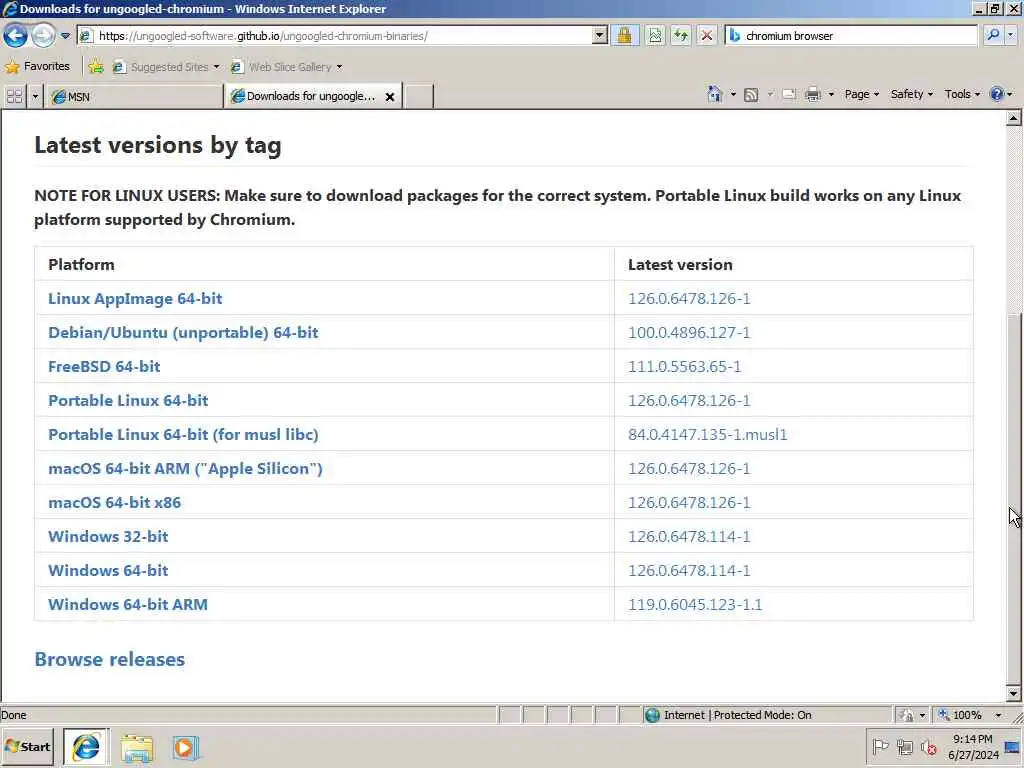Click version 84.0.4147.135-1.musl1 link
The image size is (1024, 768).
(x=707, y=434)
